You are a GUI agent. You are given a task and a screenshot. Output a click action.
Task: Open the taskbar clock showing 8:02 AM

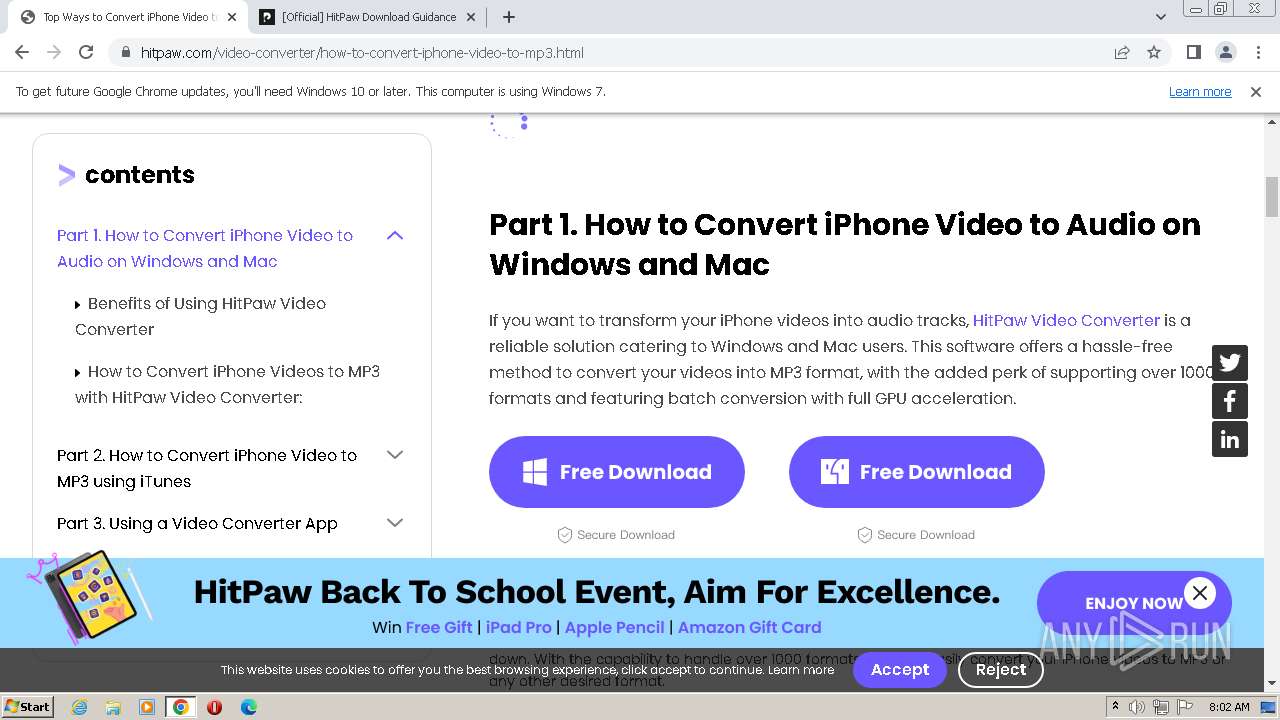coord(1229,707)
